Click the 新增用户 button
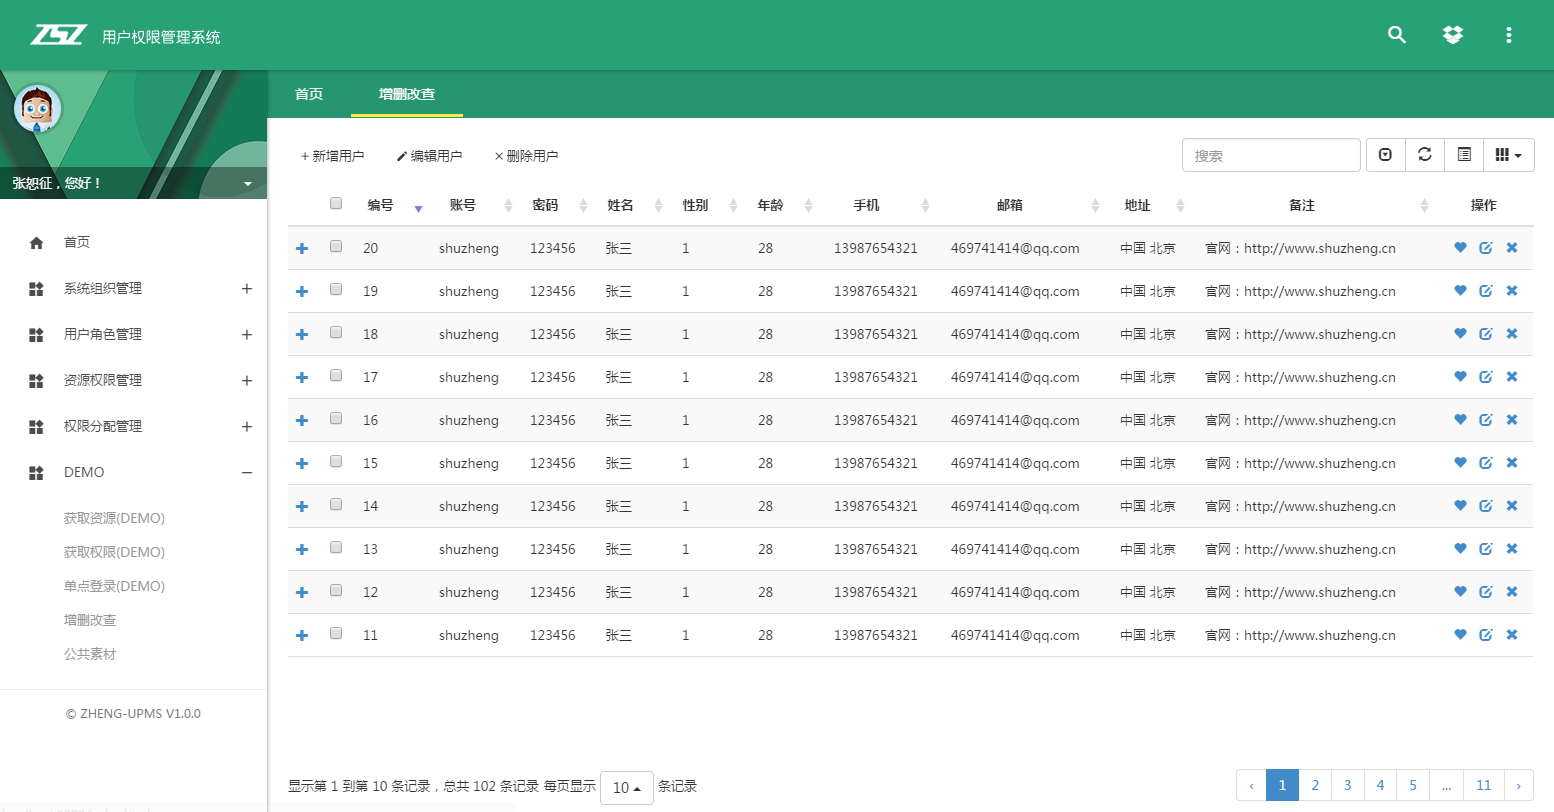The width and height of the screenshot is (1554, 812). click(332, 156)
